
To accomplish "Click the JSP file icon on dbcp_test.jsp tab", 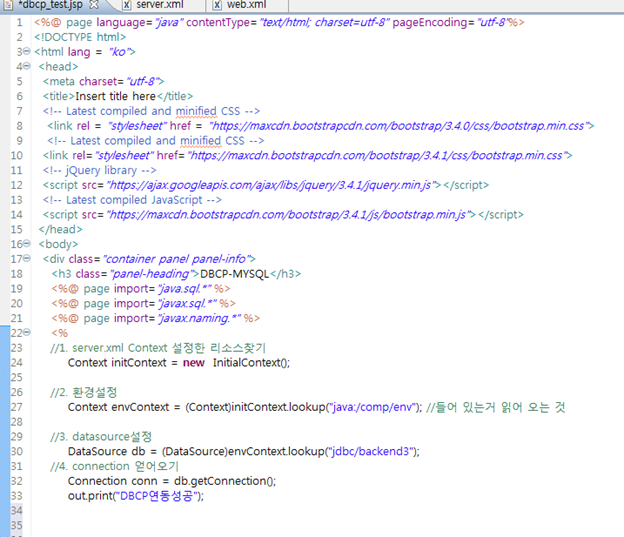I will (x=8, y=5).
